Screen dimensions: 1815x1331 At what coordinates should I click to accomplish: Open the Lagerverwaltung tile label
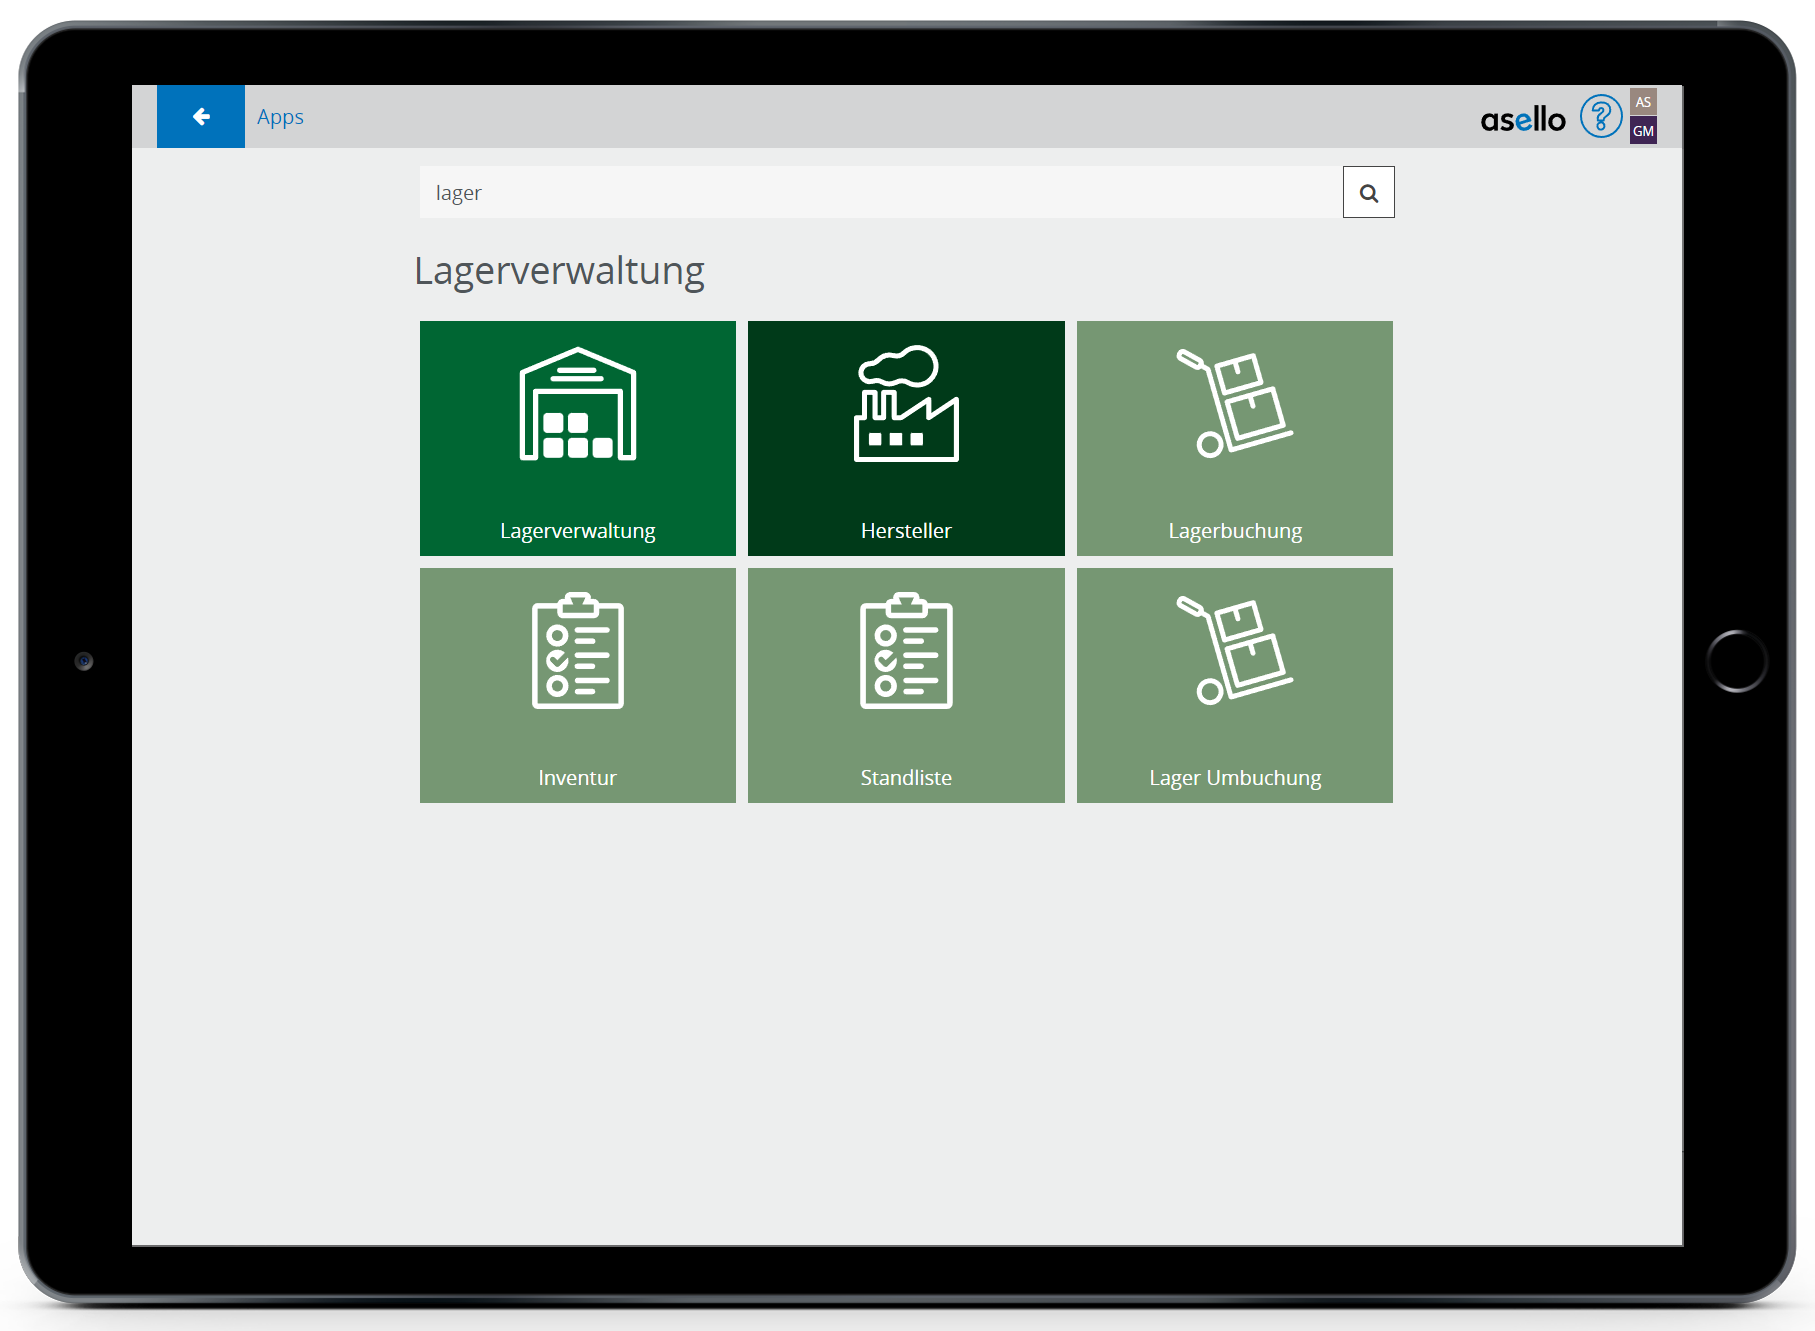click(x=578, y=531)
